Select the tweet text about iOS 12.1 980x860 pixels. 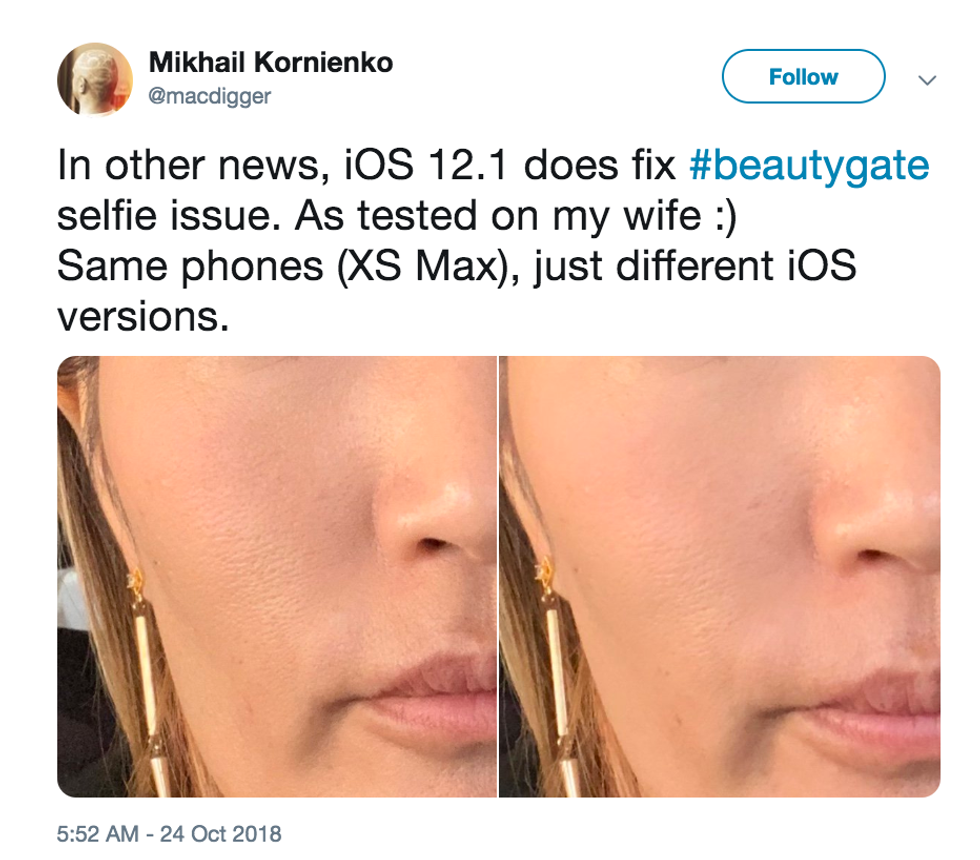click(x=493, y=241)
